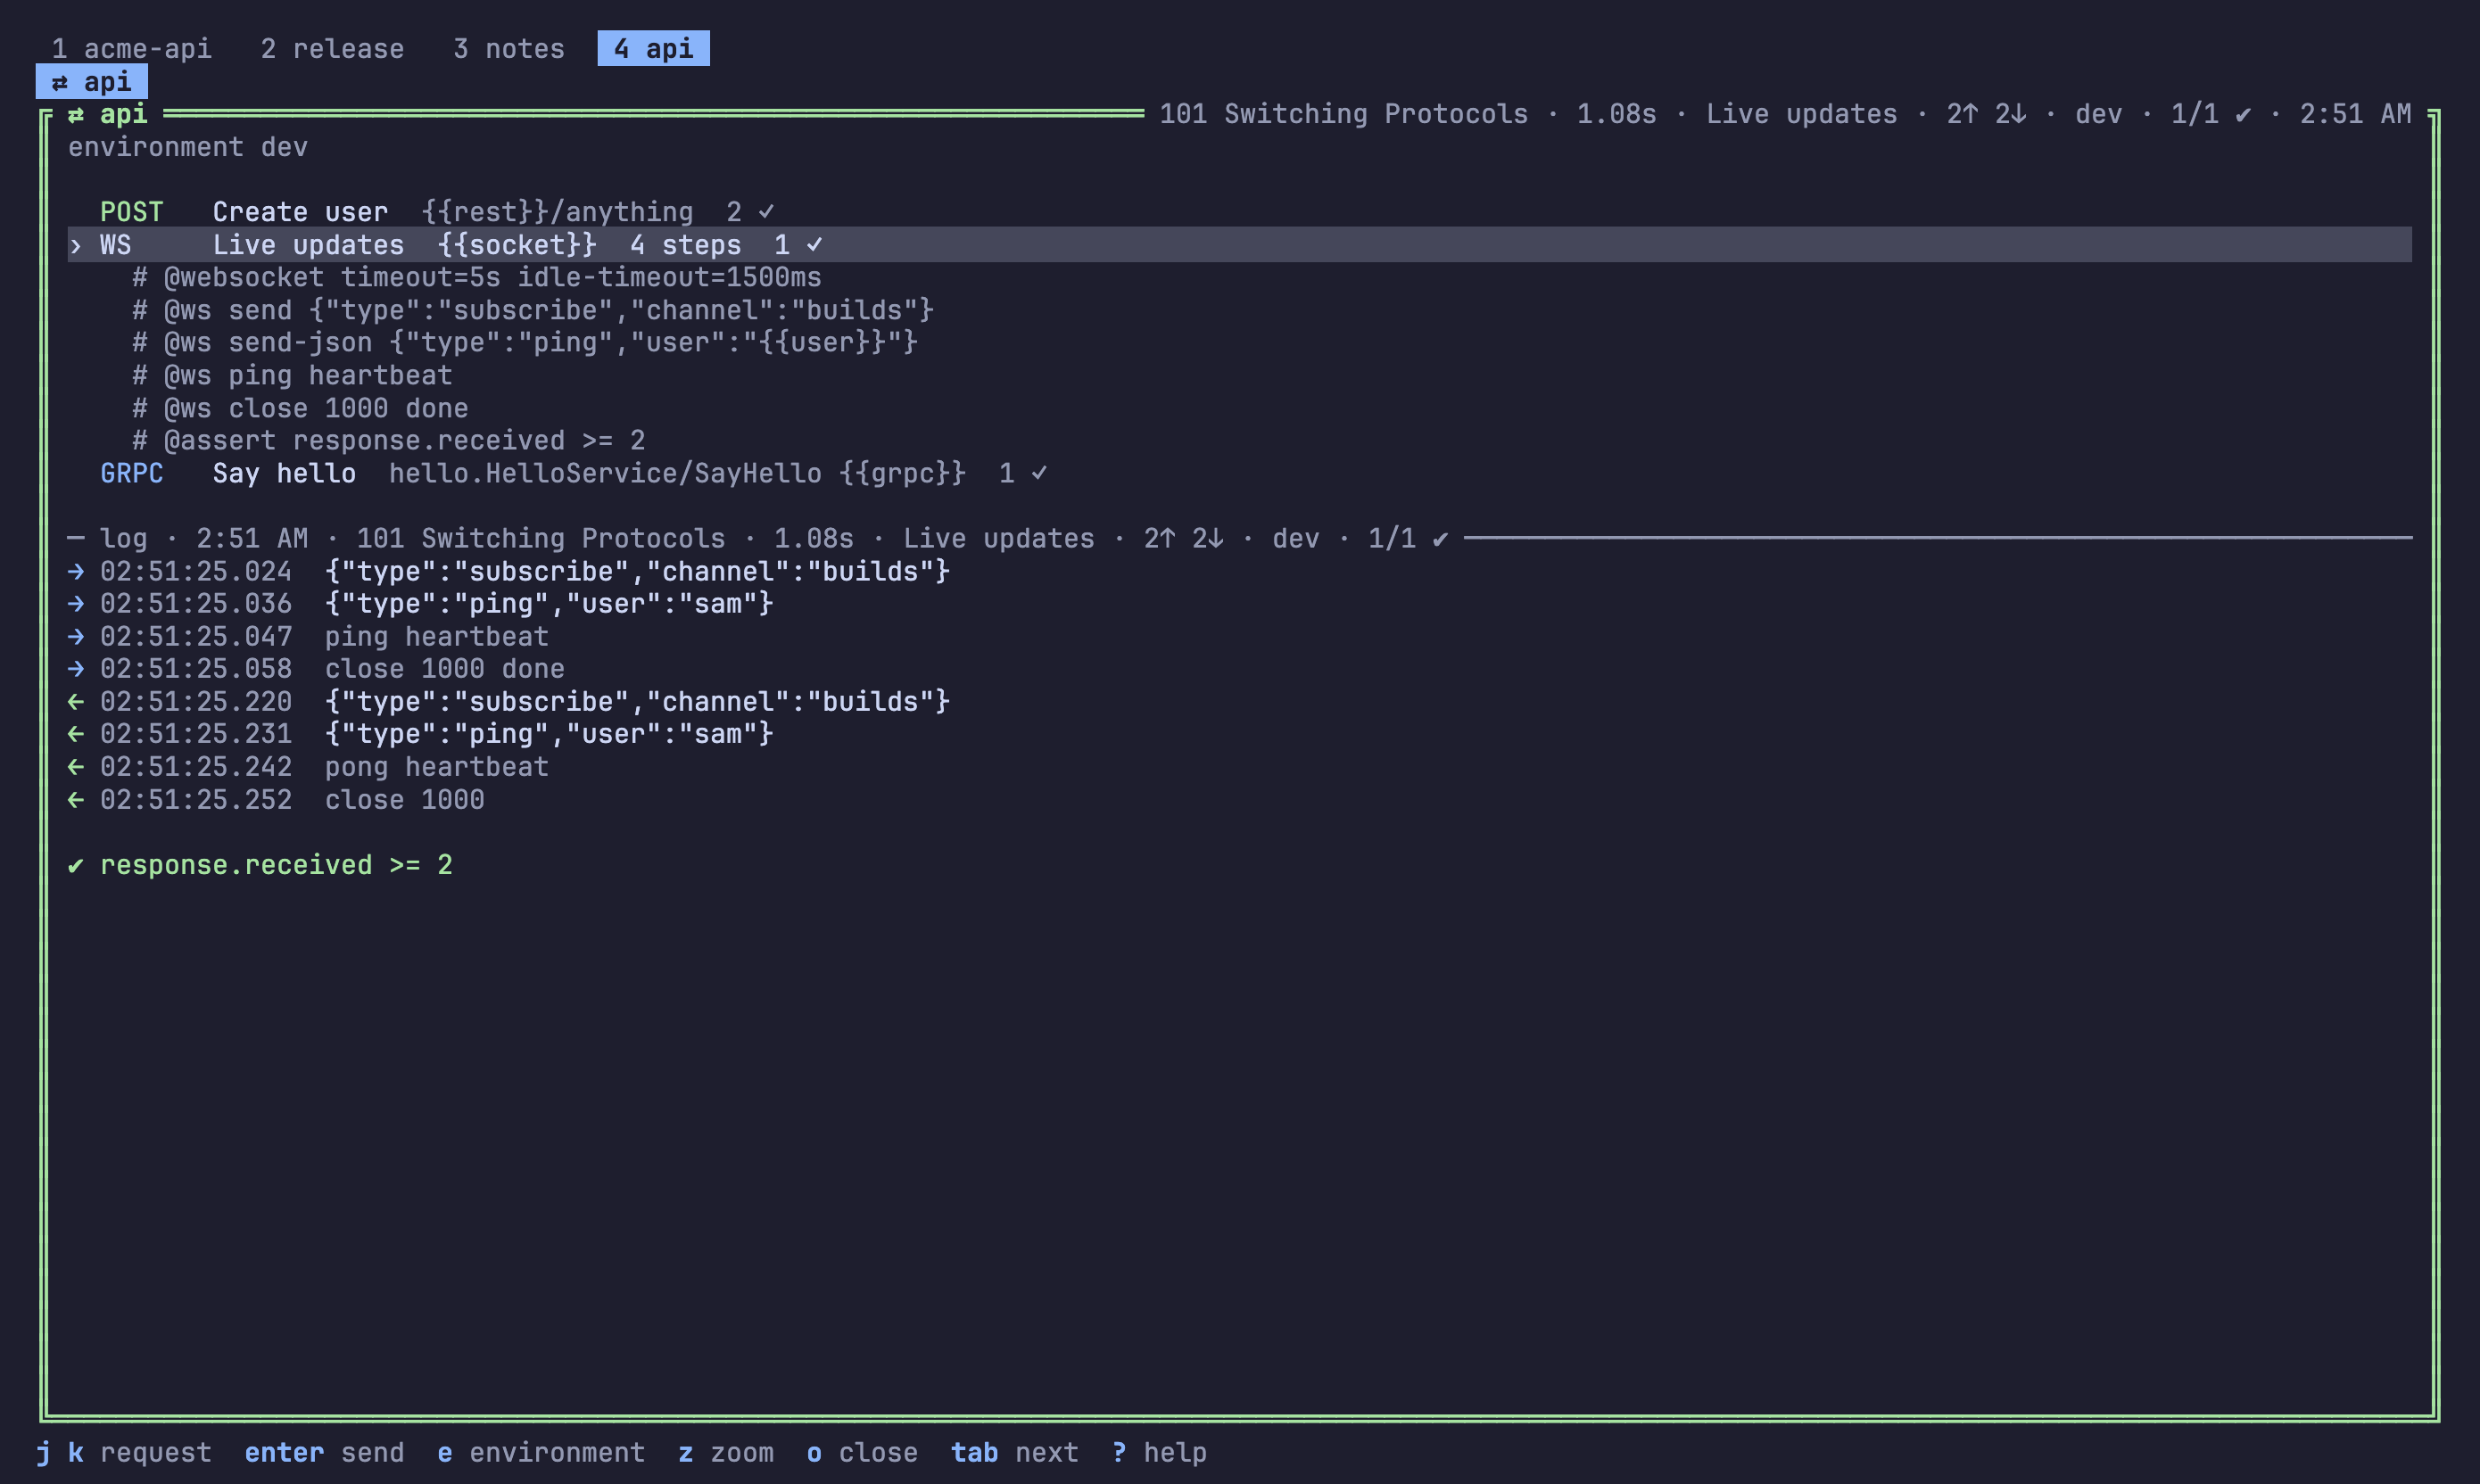Click the tab next shortcut hint

coord(1015,1452)
